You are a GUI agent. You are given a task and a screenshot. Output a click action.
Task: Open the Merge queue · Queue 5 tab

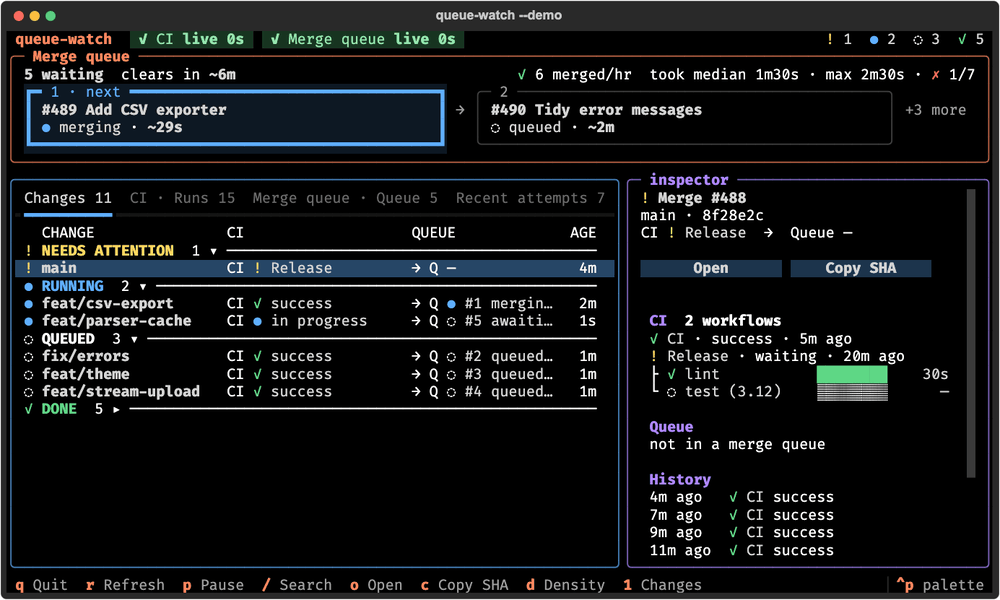pos(345,198)
